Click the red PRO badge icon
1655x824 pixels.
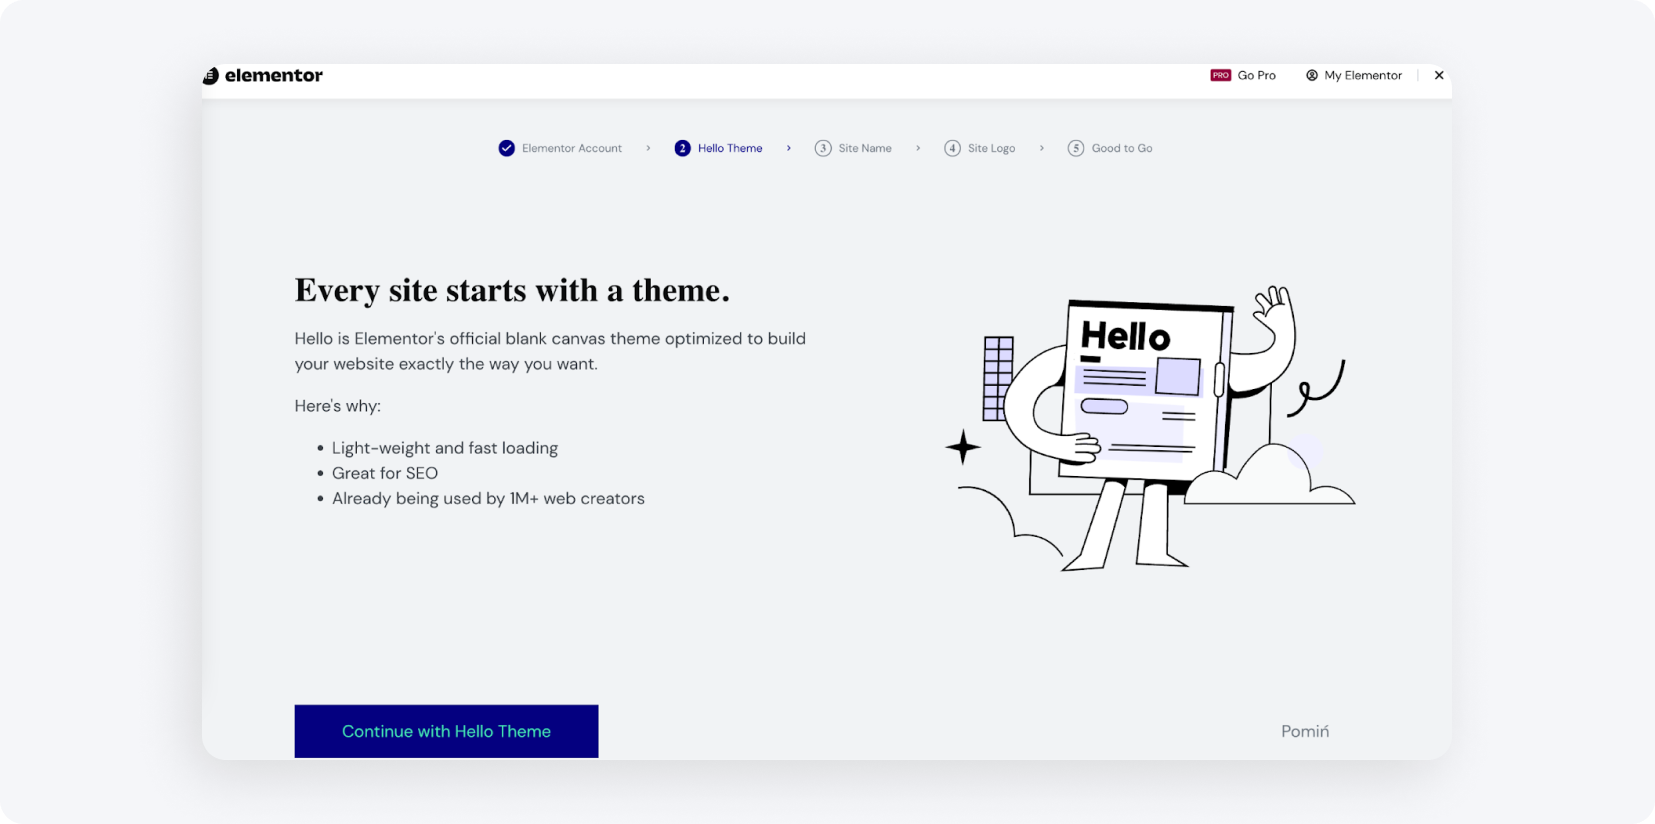[1220, 75]
